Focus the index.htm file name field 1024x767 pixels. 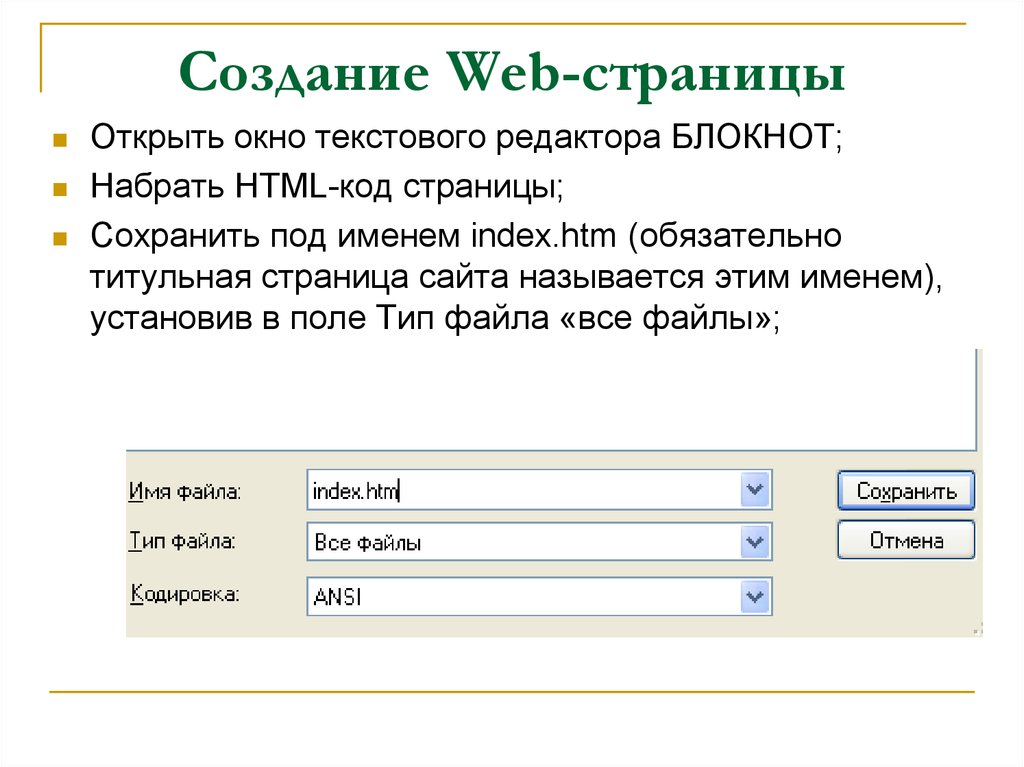(539, 490)
